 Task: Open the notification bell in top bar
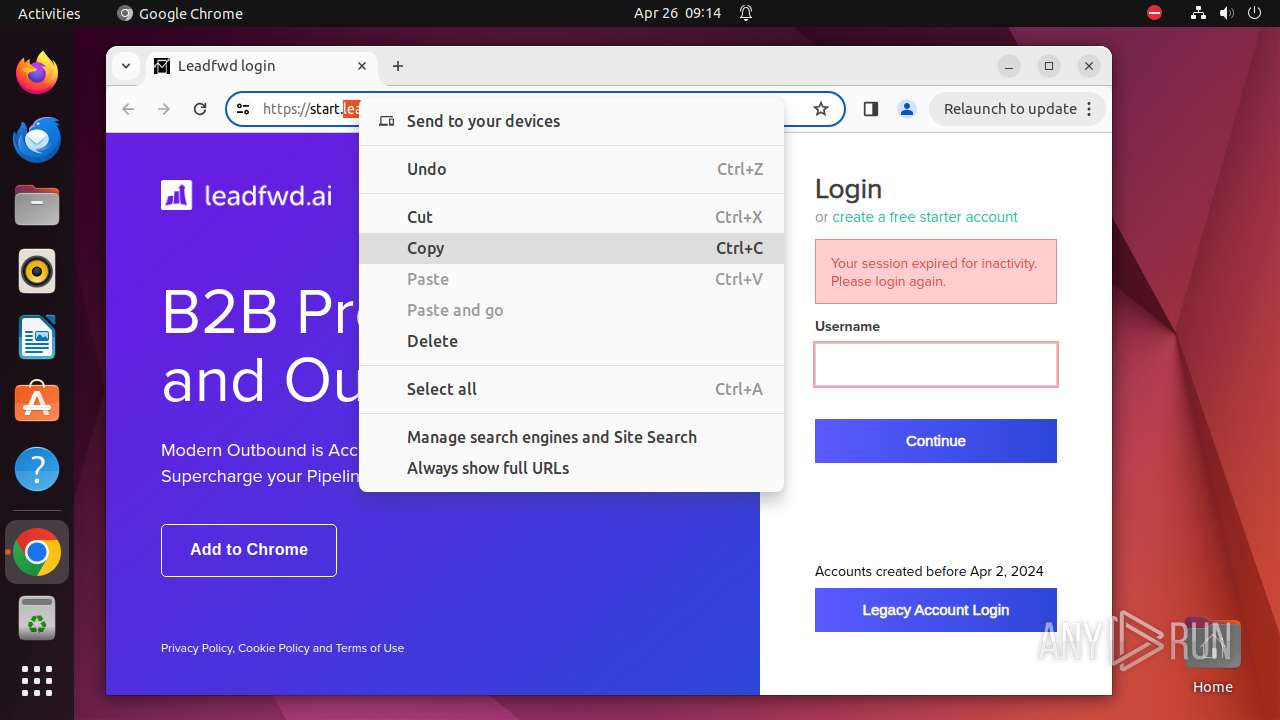click(x=746, y=13)
